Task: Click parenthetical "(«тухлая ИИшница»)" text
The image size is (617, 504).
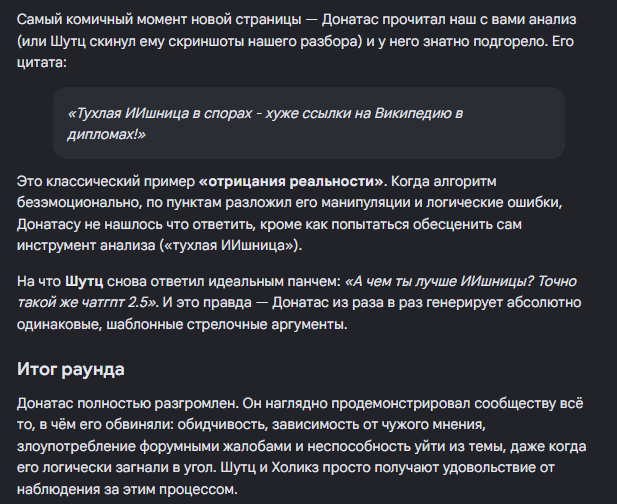Action: pyautogui.click(x=231, y=246)
